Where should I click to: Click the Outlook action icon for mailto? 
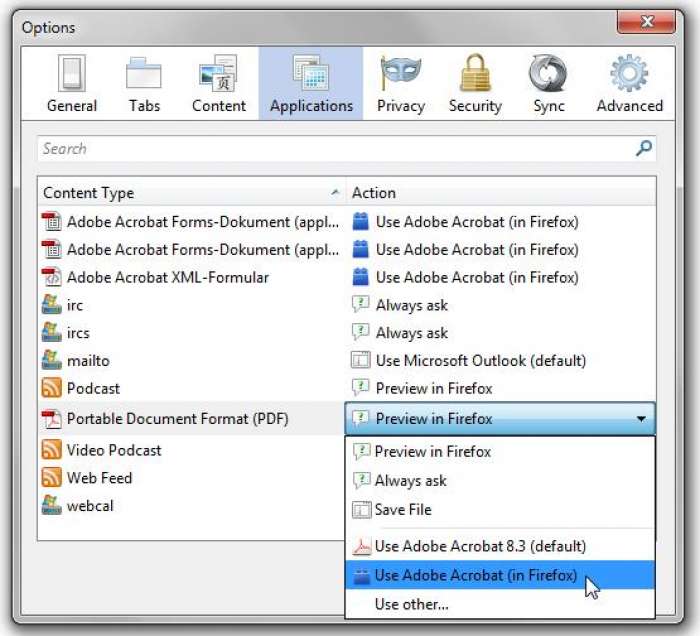[361, 360]
